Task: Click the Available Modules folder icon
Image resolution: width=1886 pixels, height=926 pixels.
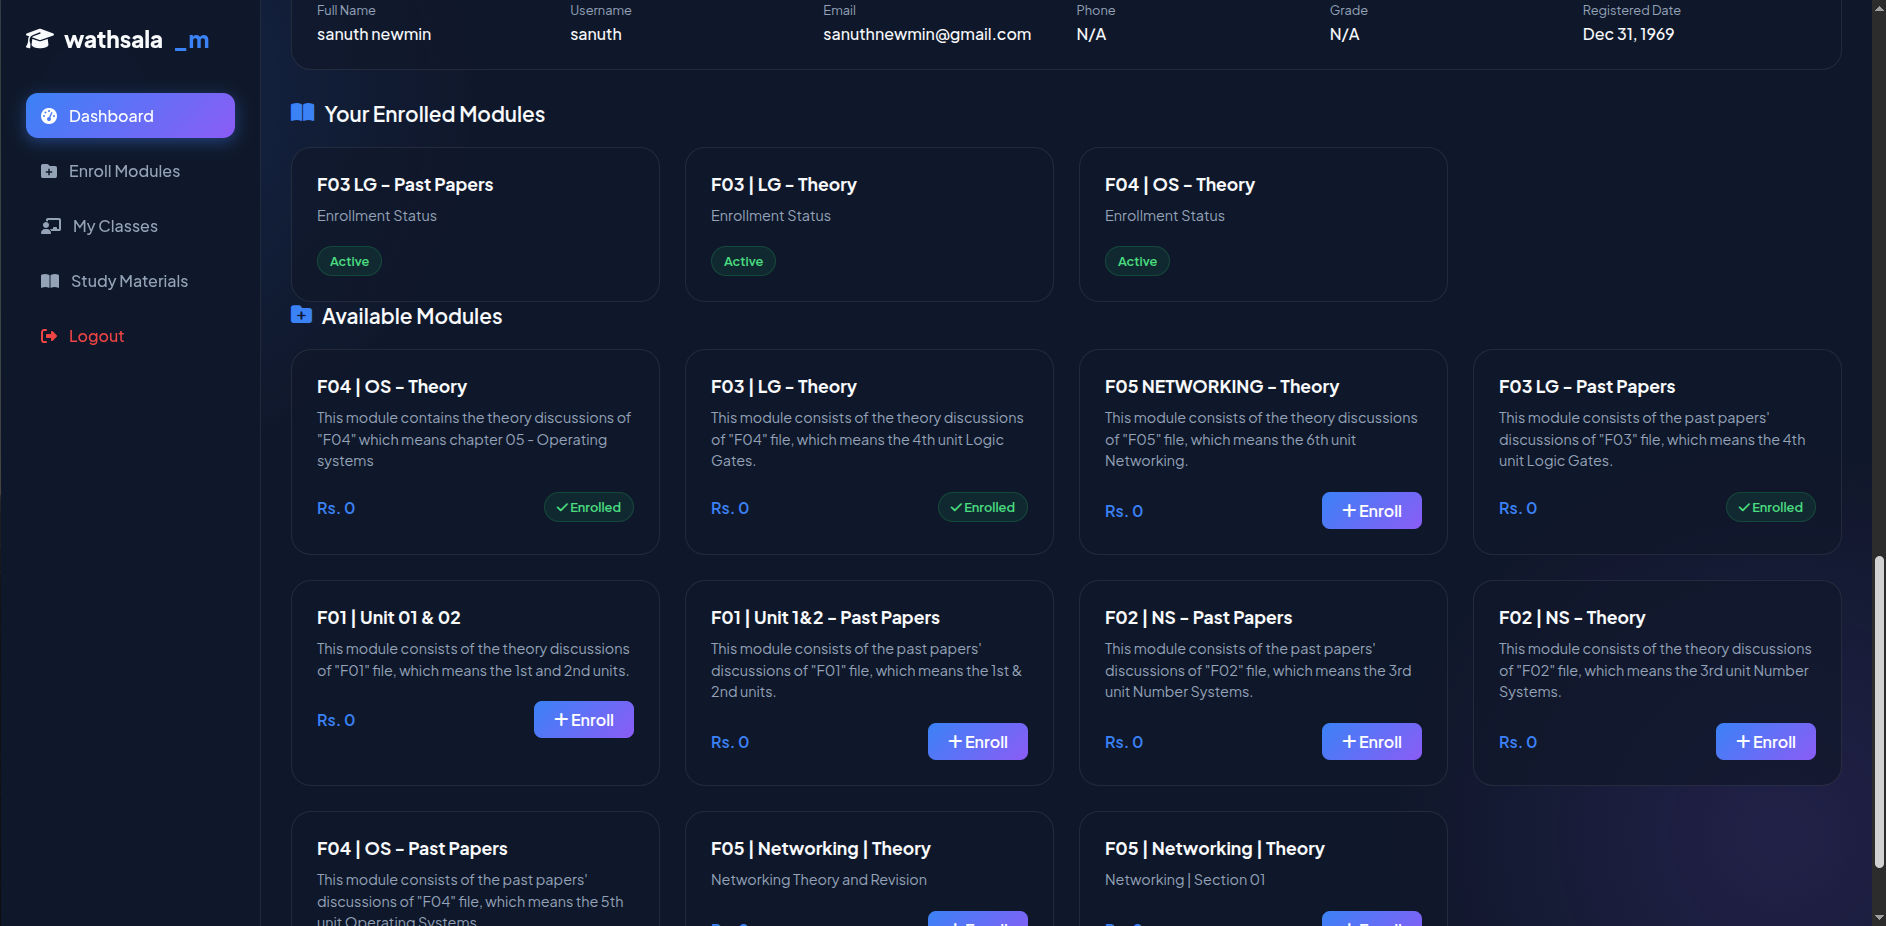Action: (x=301, y=314)
